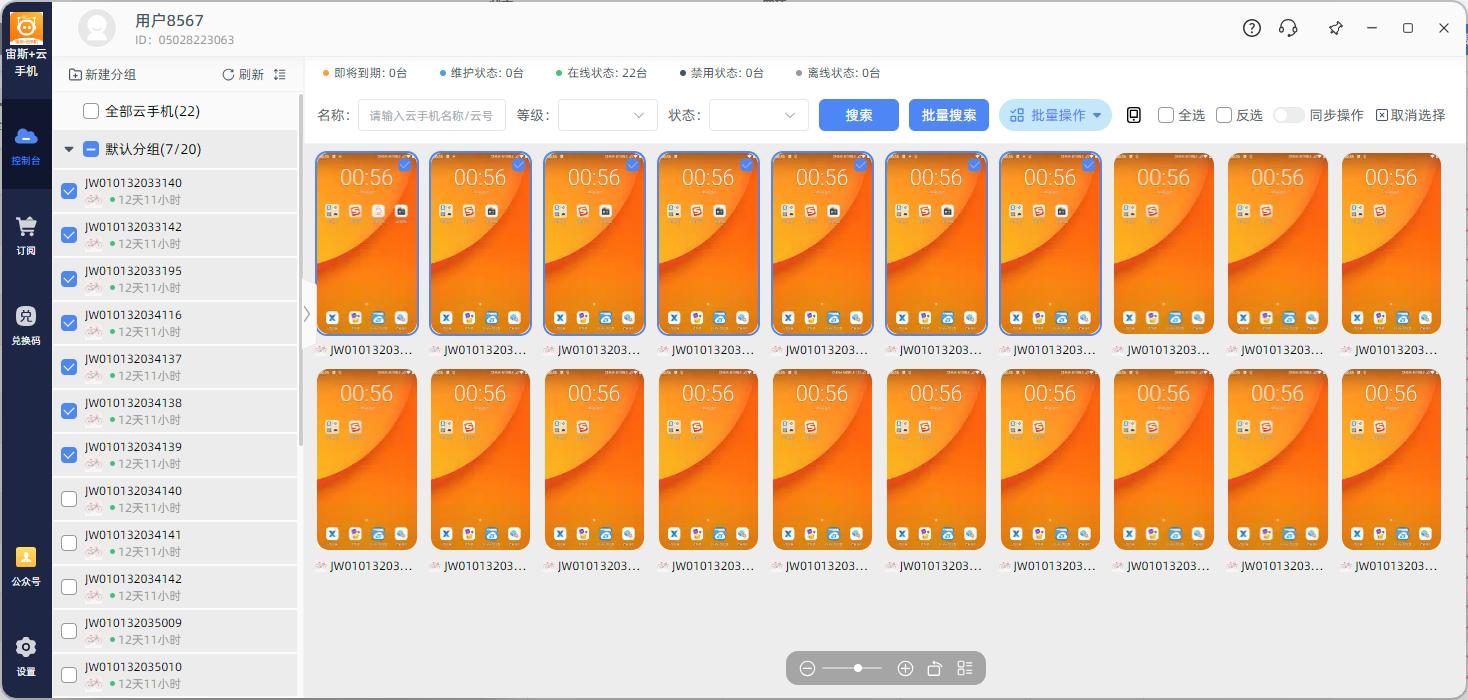Open the 批量操作 batch actions dropdown

click(x=1055, y=115)
